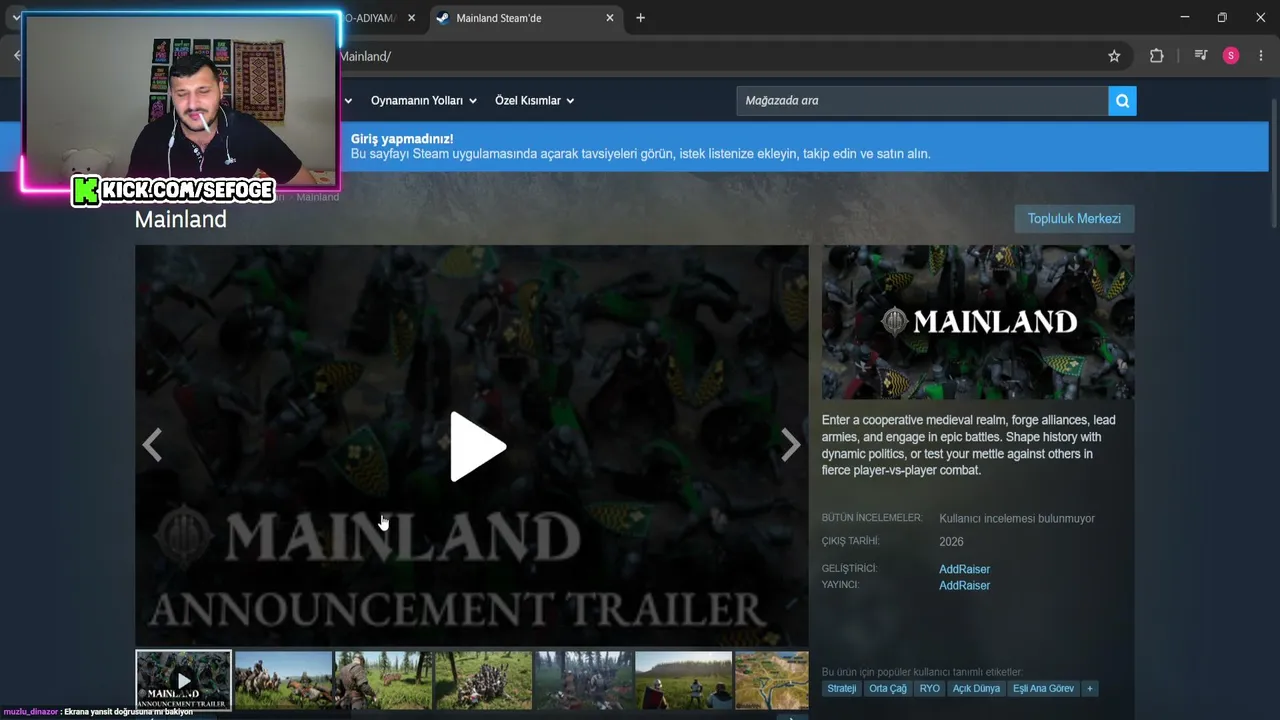Viewport: 1280px width, 720px height.
Task: Expand the chevron left of Oynamanın Yolları
Action: point(349,101)
